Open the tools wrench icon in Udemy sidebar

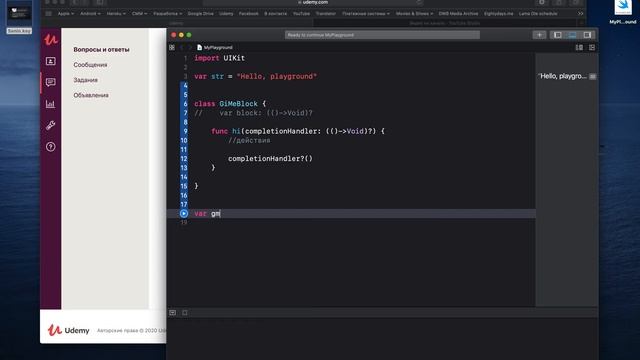click(51, 125)
